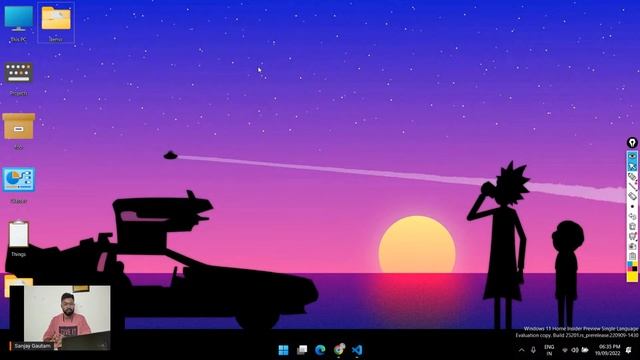Click the volume speaker tray icon
Image resolution: width=640 pixels, height=360 pixels.
pyautogui.click(x=575, y=350)
